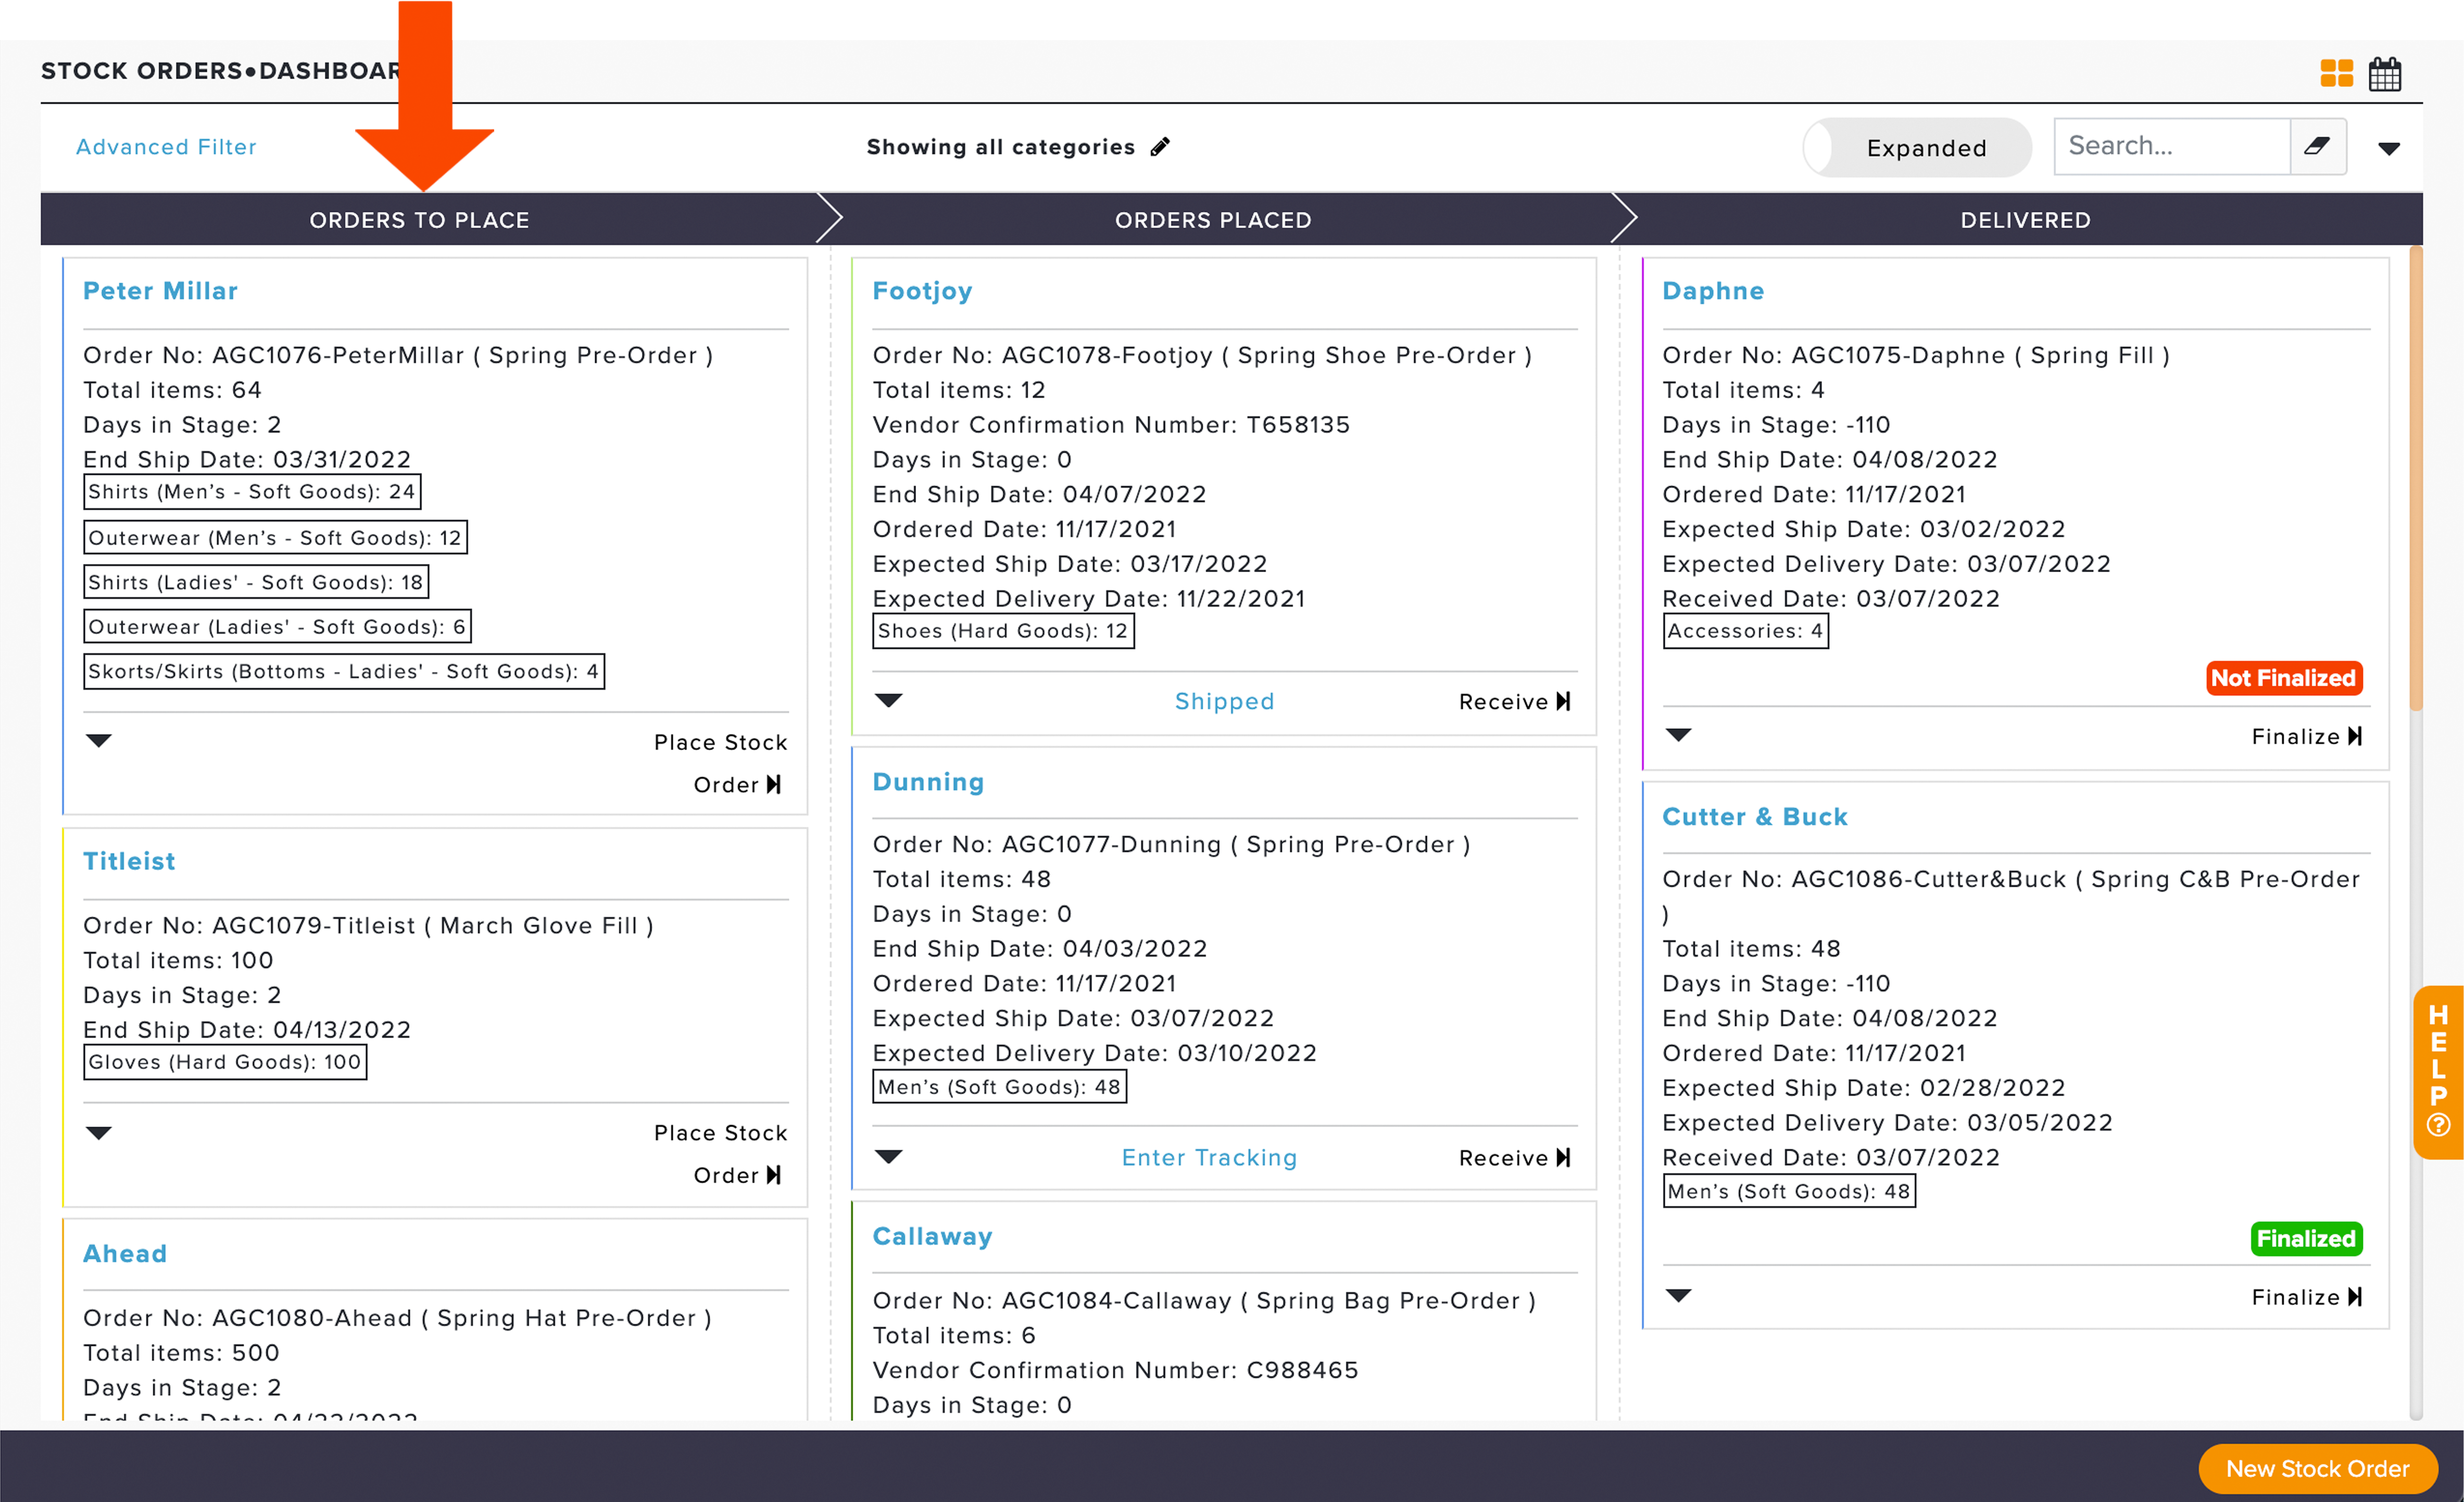Click the Showing all categories label

pos(1001,147)
